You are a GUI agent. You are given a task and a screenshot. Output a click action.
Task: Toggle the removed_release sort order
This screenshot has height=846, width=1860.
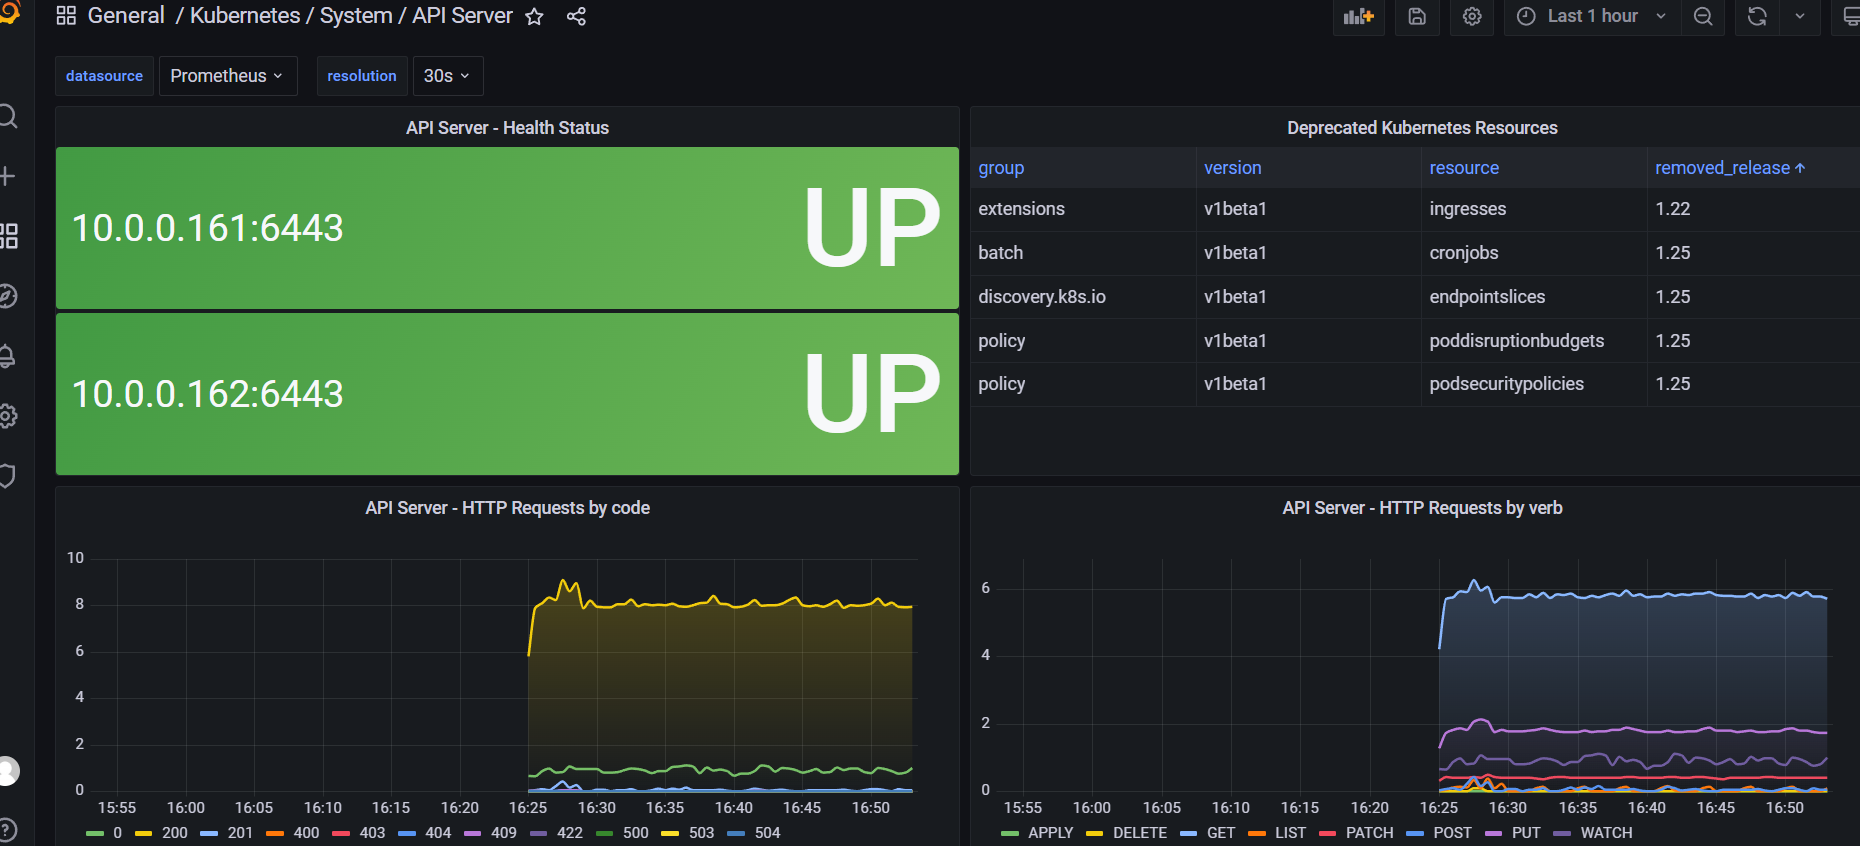[1730, 168]
